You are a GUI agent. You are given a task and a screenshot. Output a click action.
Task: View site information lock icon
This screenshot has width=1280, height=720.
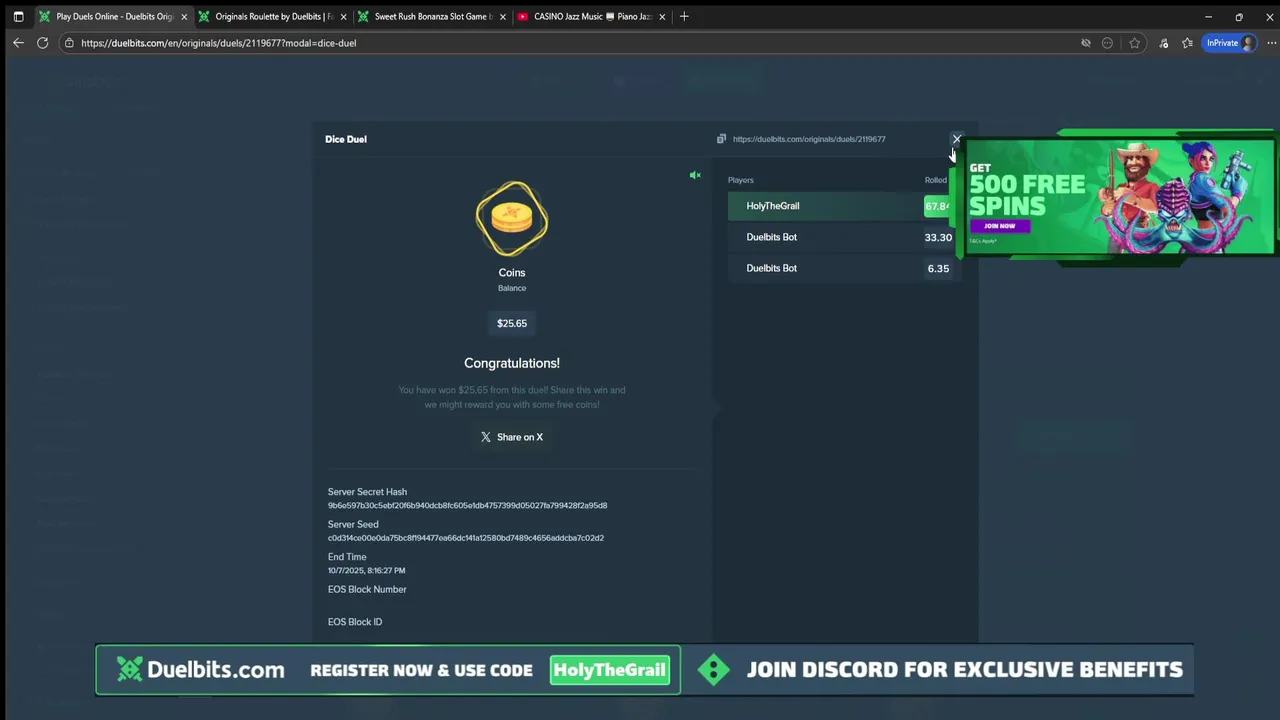(x=69, y=43)
